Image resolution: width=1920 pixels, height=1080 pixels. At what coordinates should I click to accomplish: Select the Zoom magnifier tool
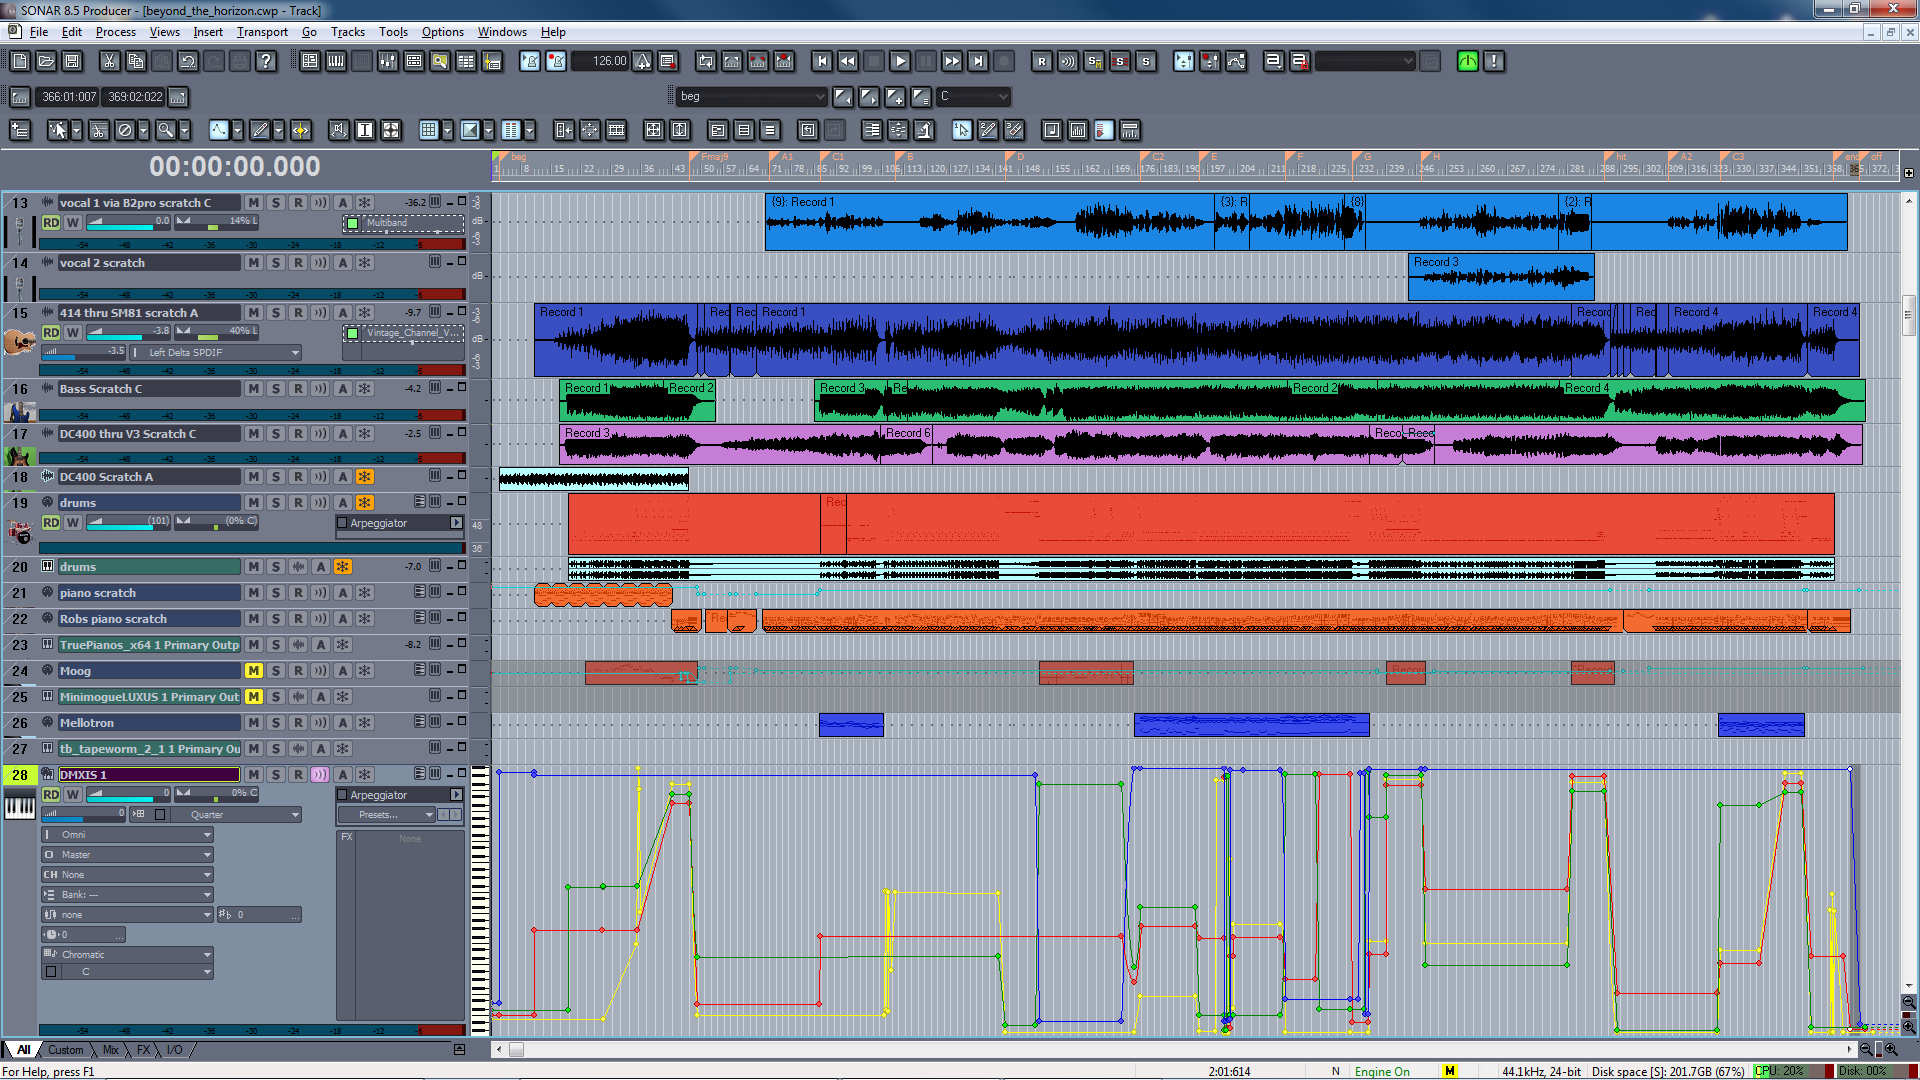pyautogui.click(x=165, y=130)
